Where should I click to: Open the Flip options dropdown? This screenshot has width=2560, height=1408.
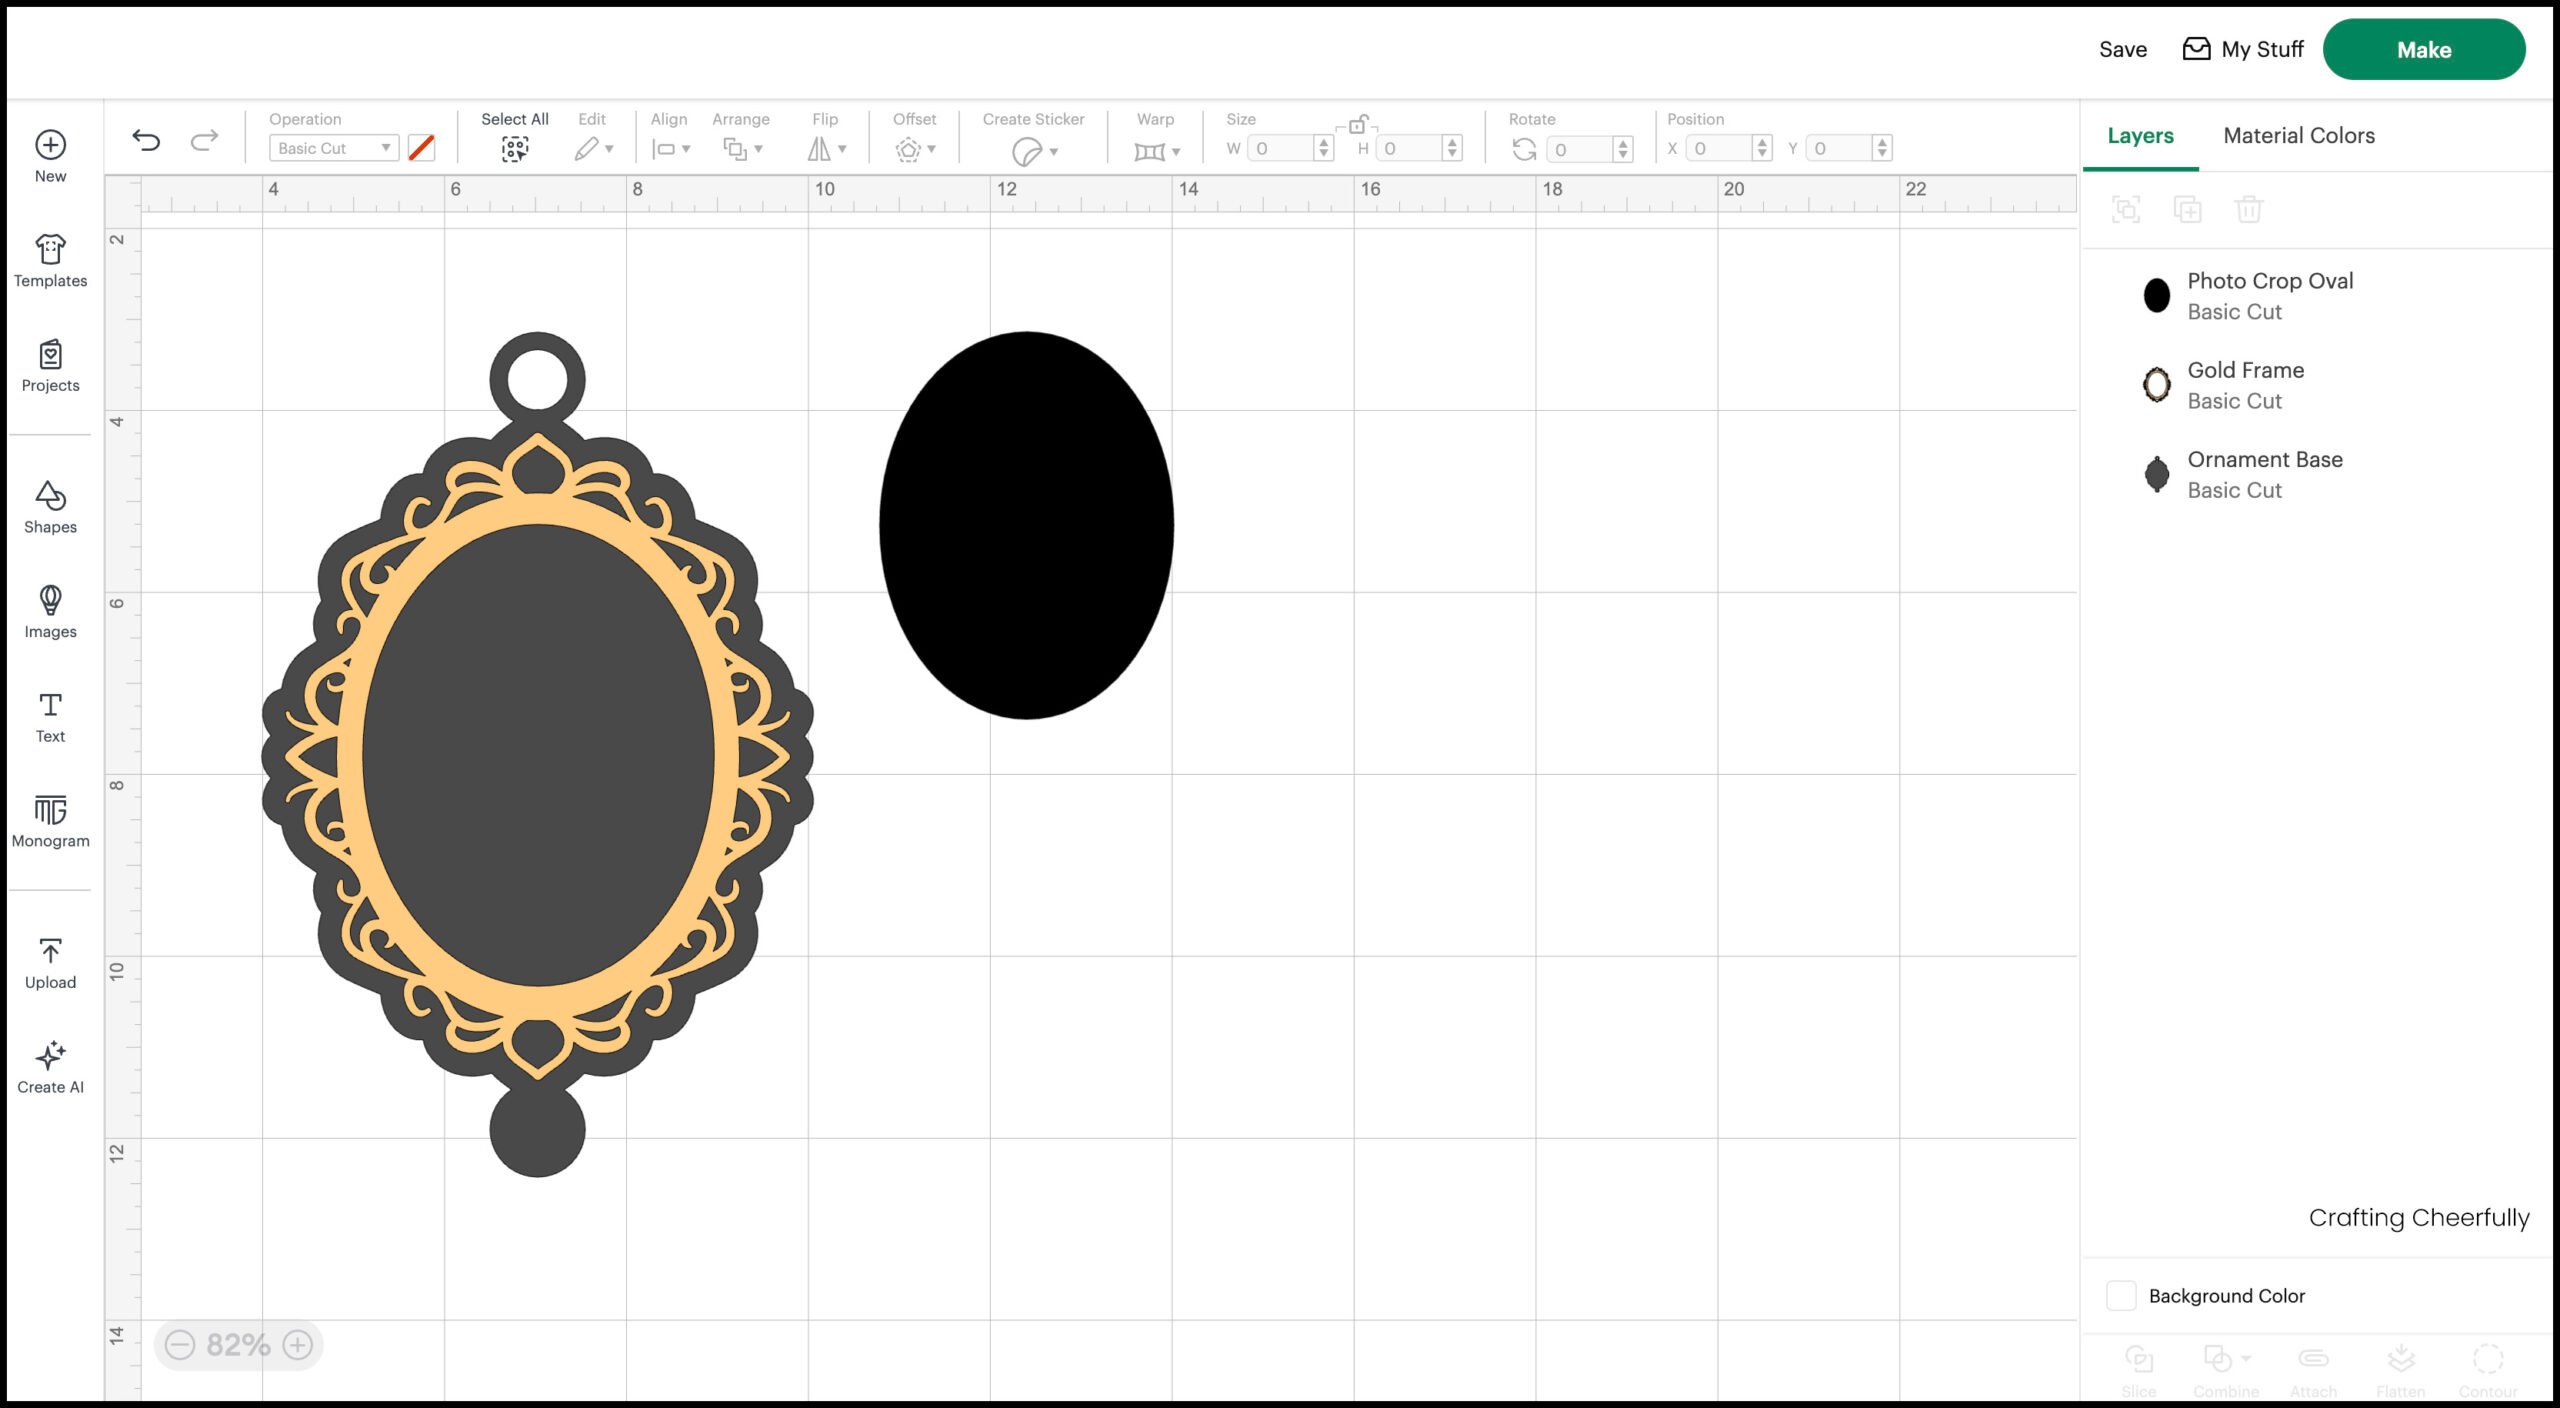(x=826, y=148)
